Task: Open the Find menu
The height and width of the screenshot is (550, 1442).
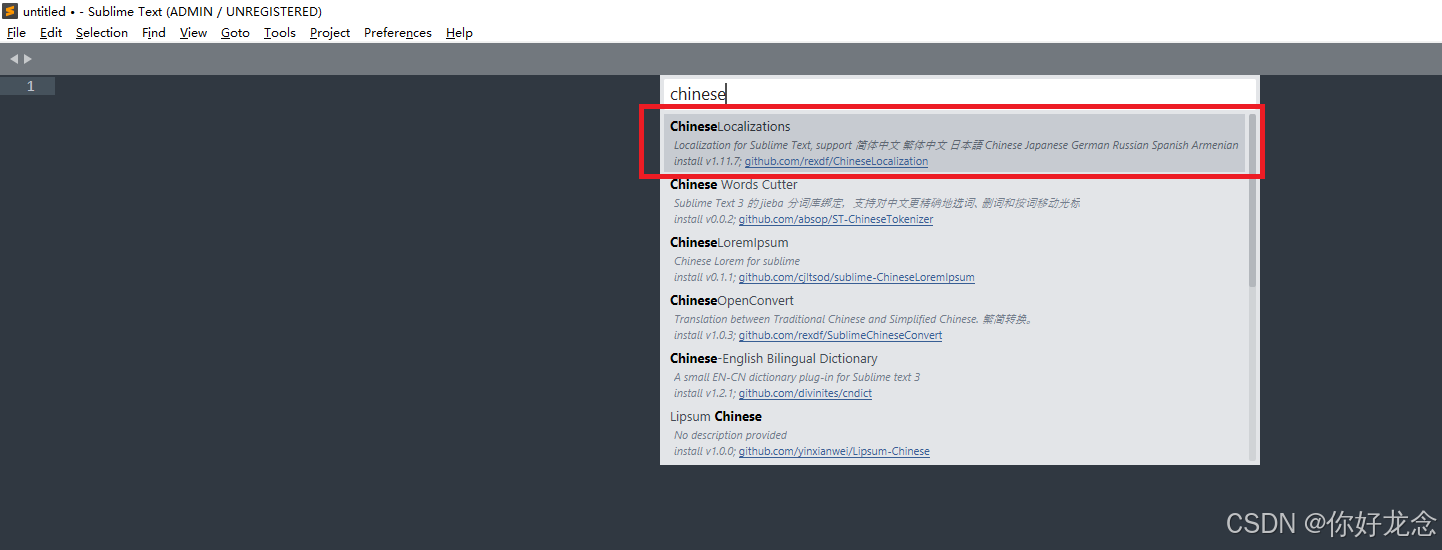Action: click(x=154, y=33)
